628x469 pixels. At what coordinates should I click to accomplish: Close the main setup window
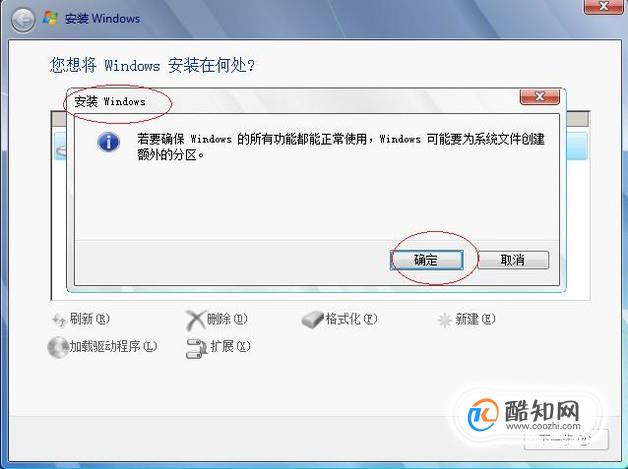coord(604,6)
